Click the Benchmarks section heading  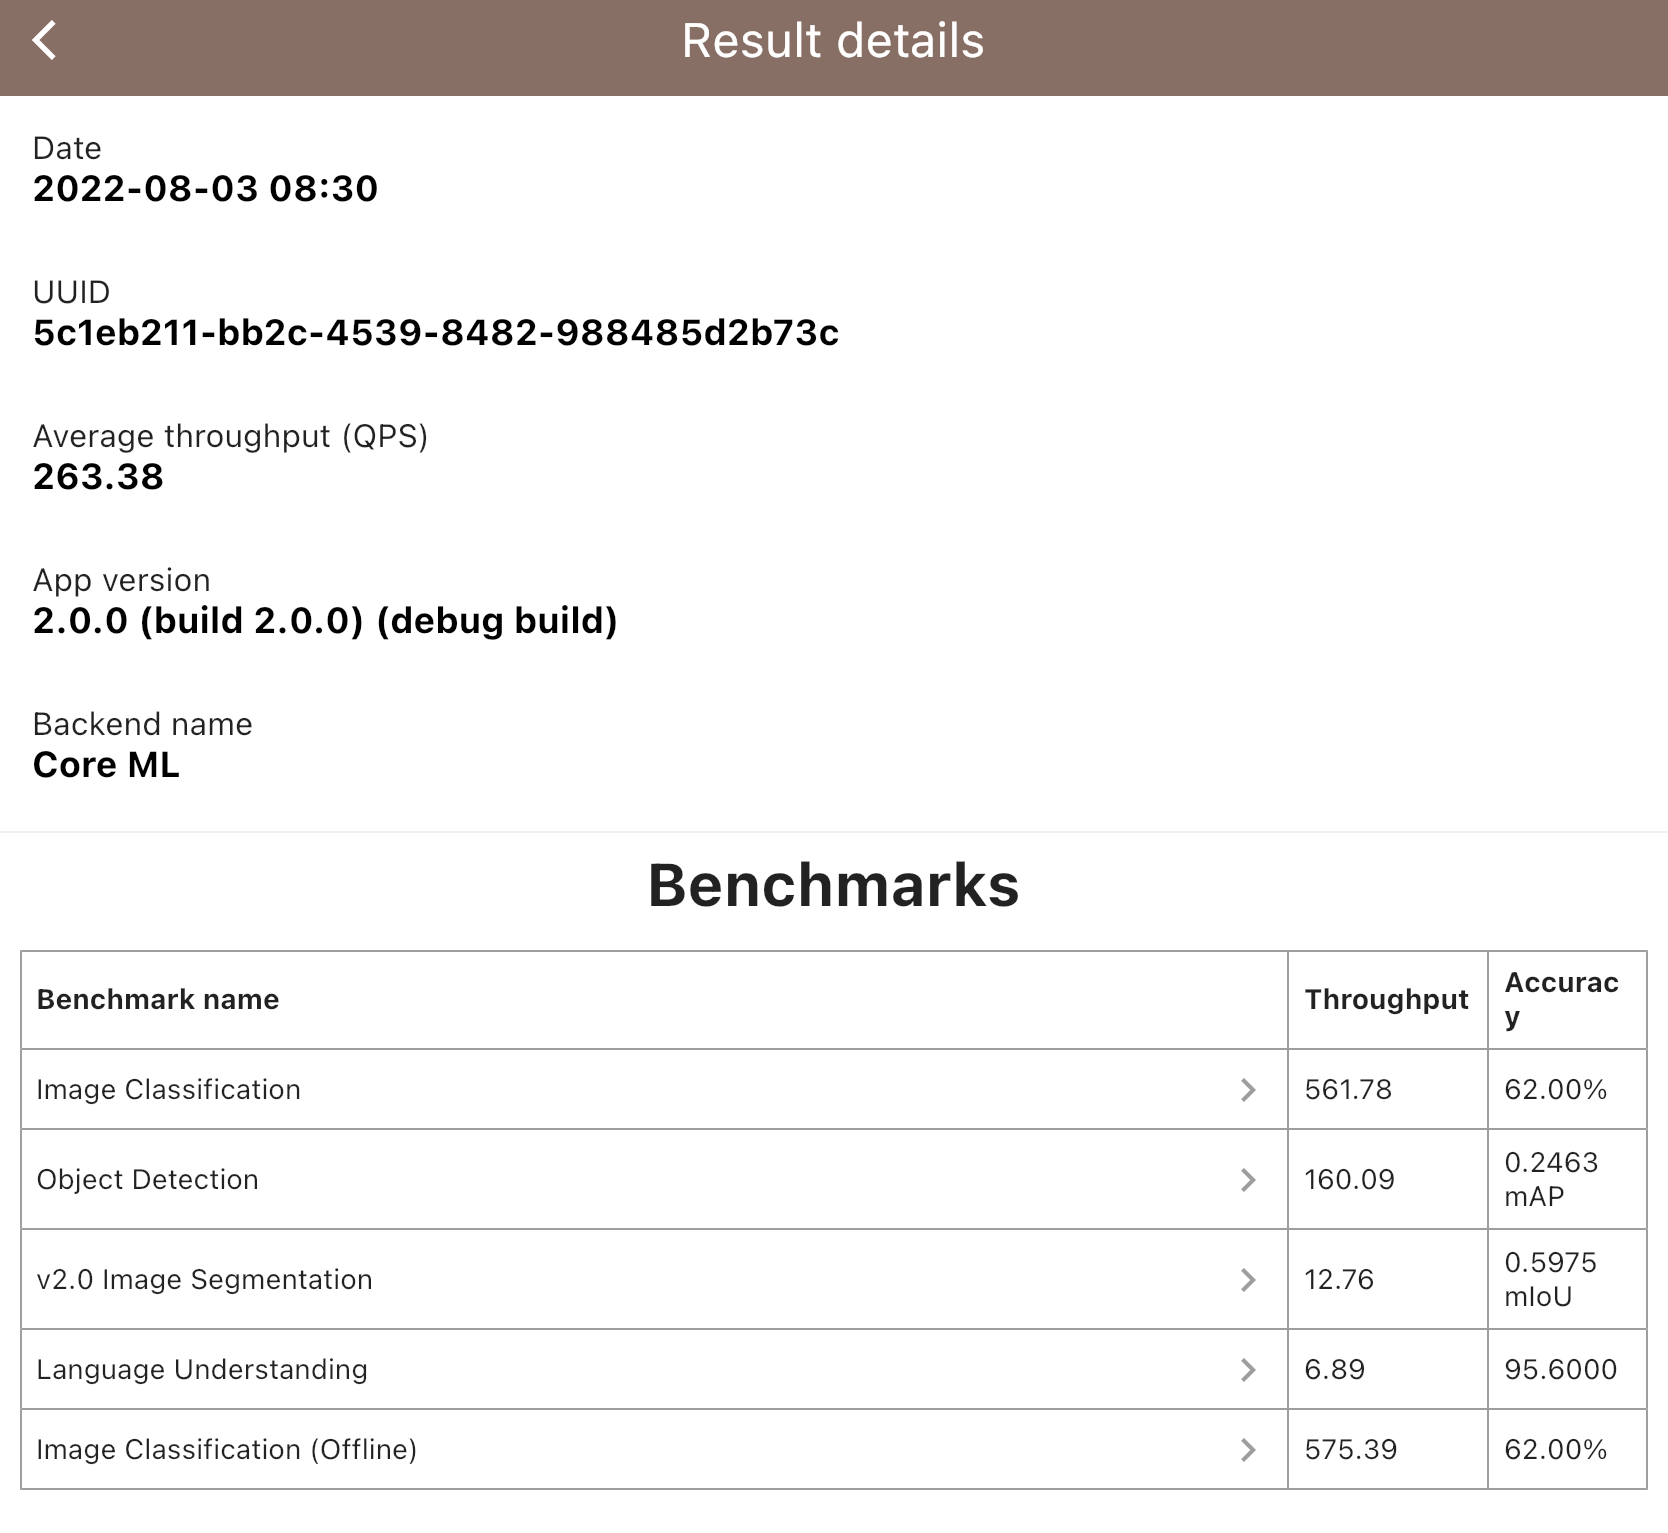point(833,884)
